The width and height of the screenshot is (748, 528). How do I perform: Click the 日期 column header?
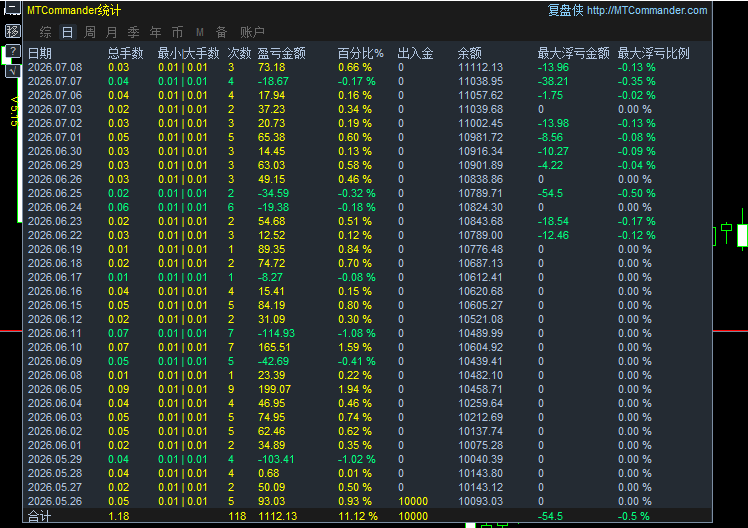point(40,53)
